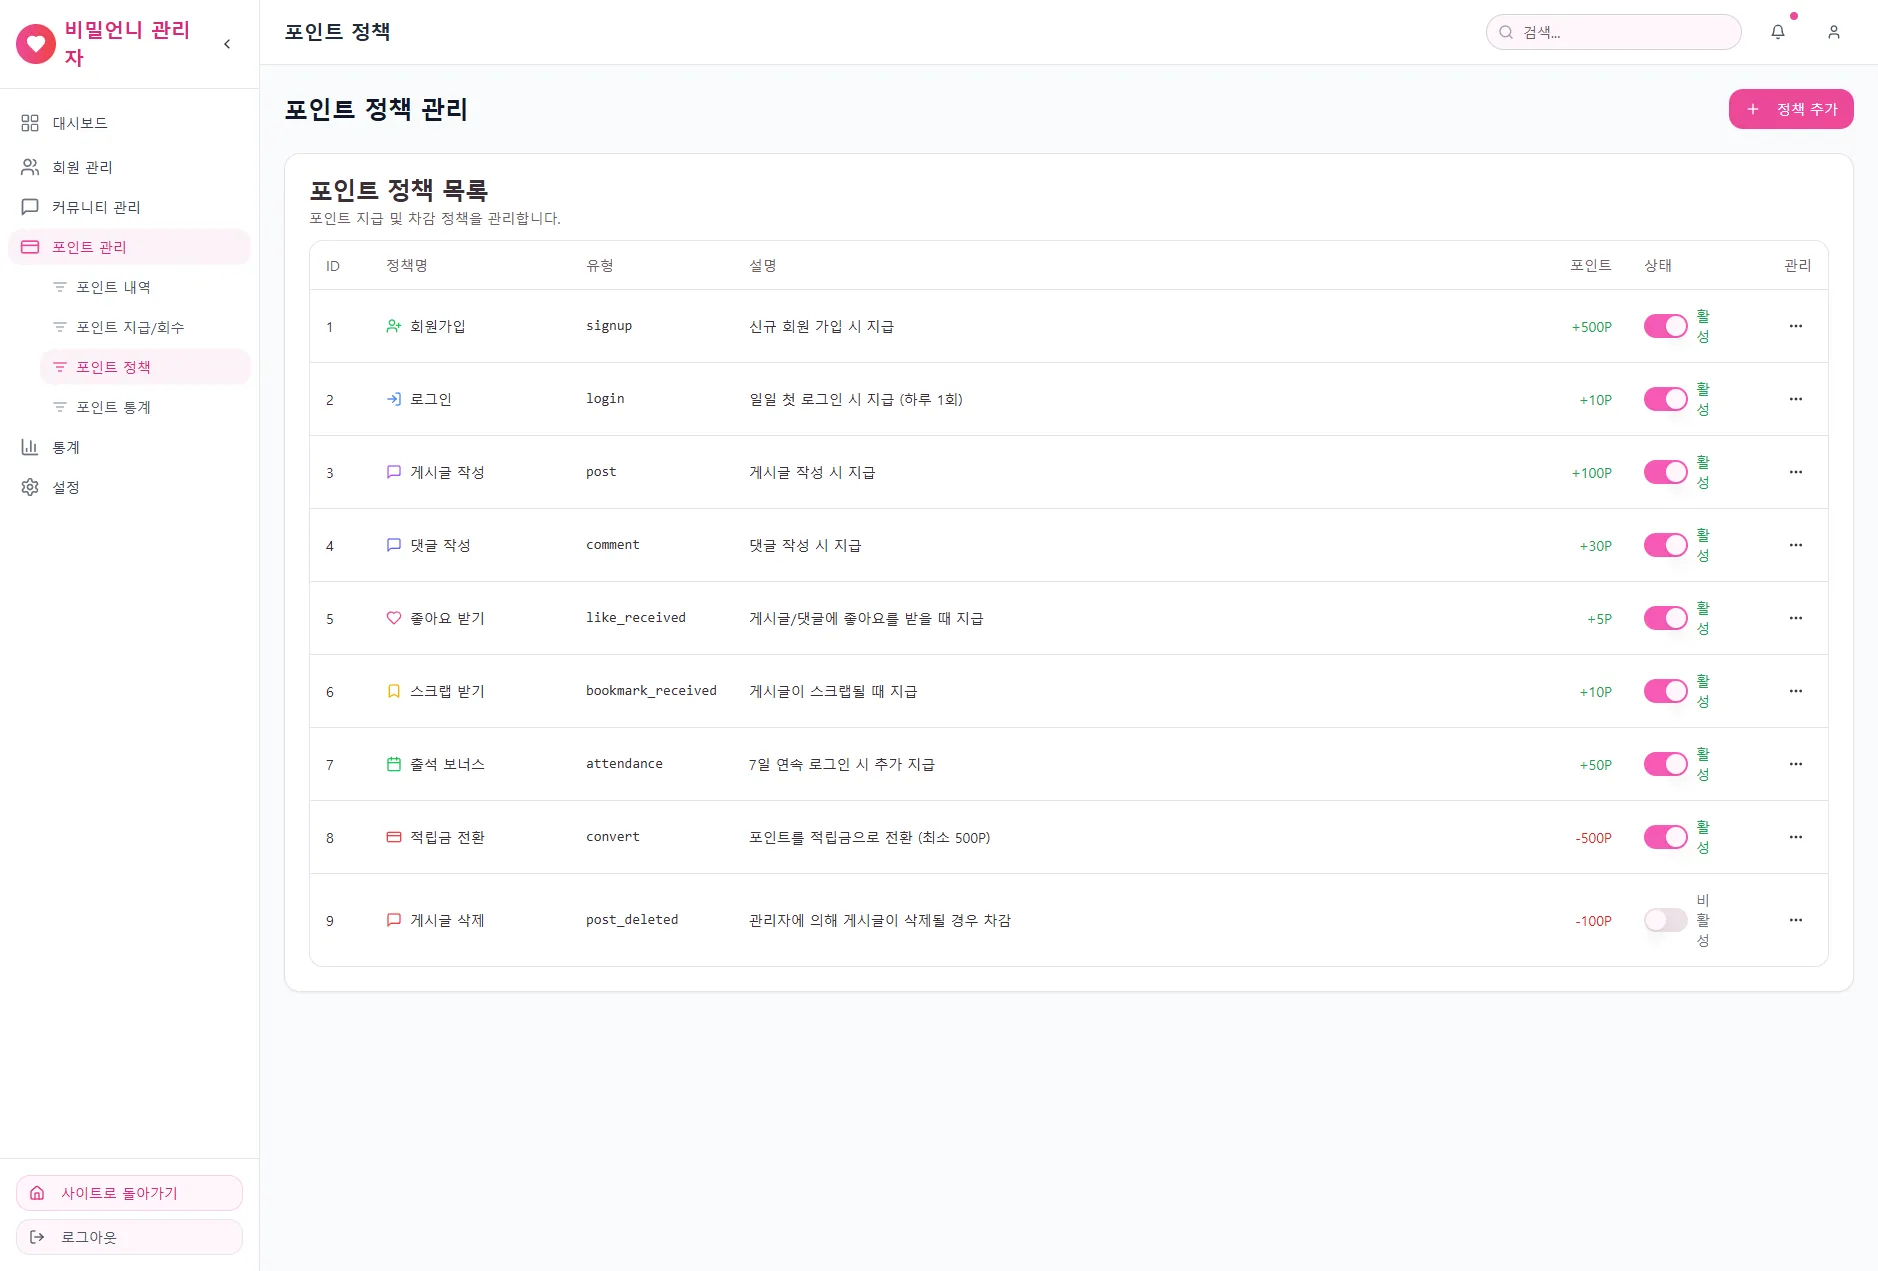Click the notification bell icon
Screen dimensions: 1878x1271
1778,32
